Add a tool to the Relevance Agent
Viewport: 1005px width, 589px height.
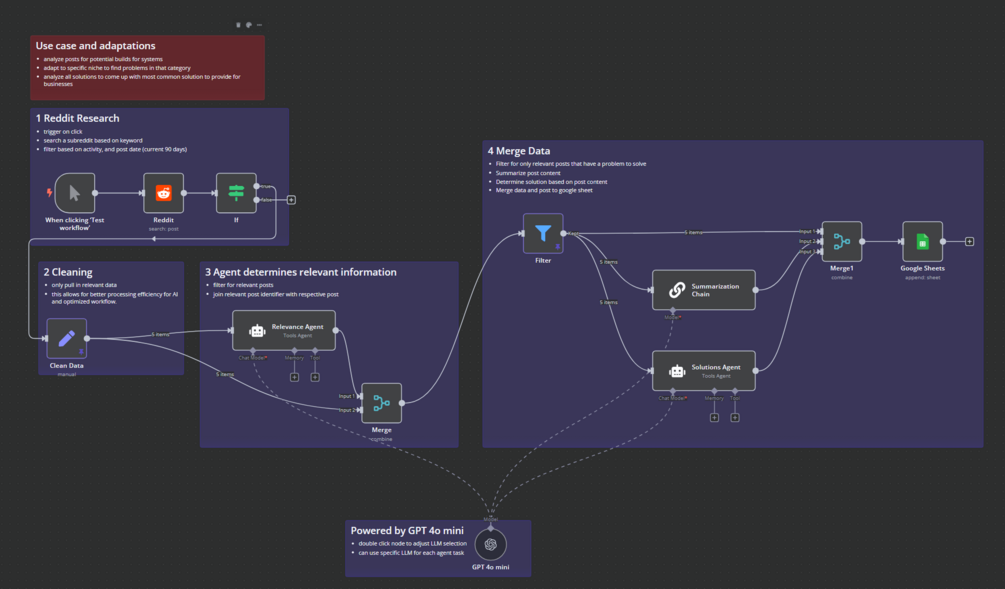[x=315, y=377]
